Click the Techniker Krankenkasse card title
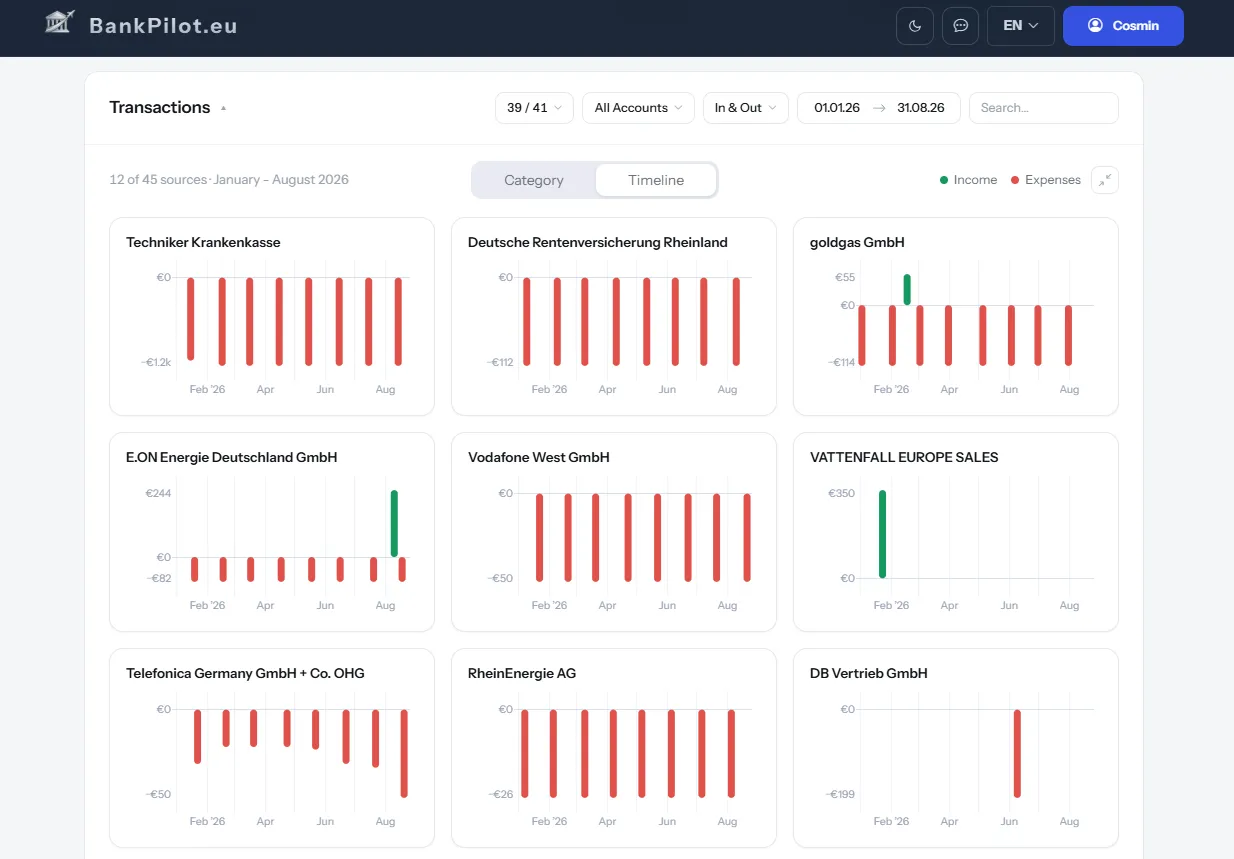 coord(203,242)
